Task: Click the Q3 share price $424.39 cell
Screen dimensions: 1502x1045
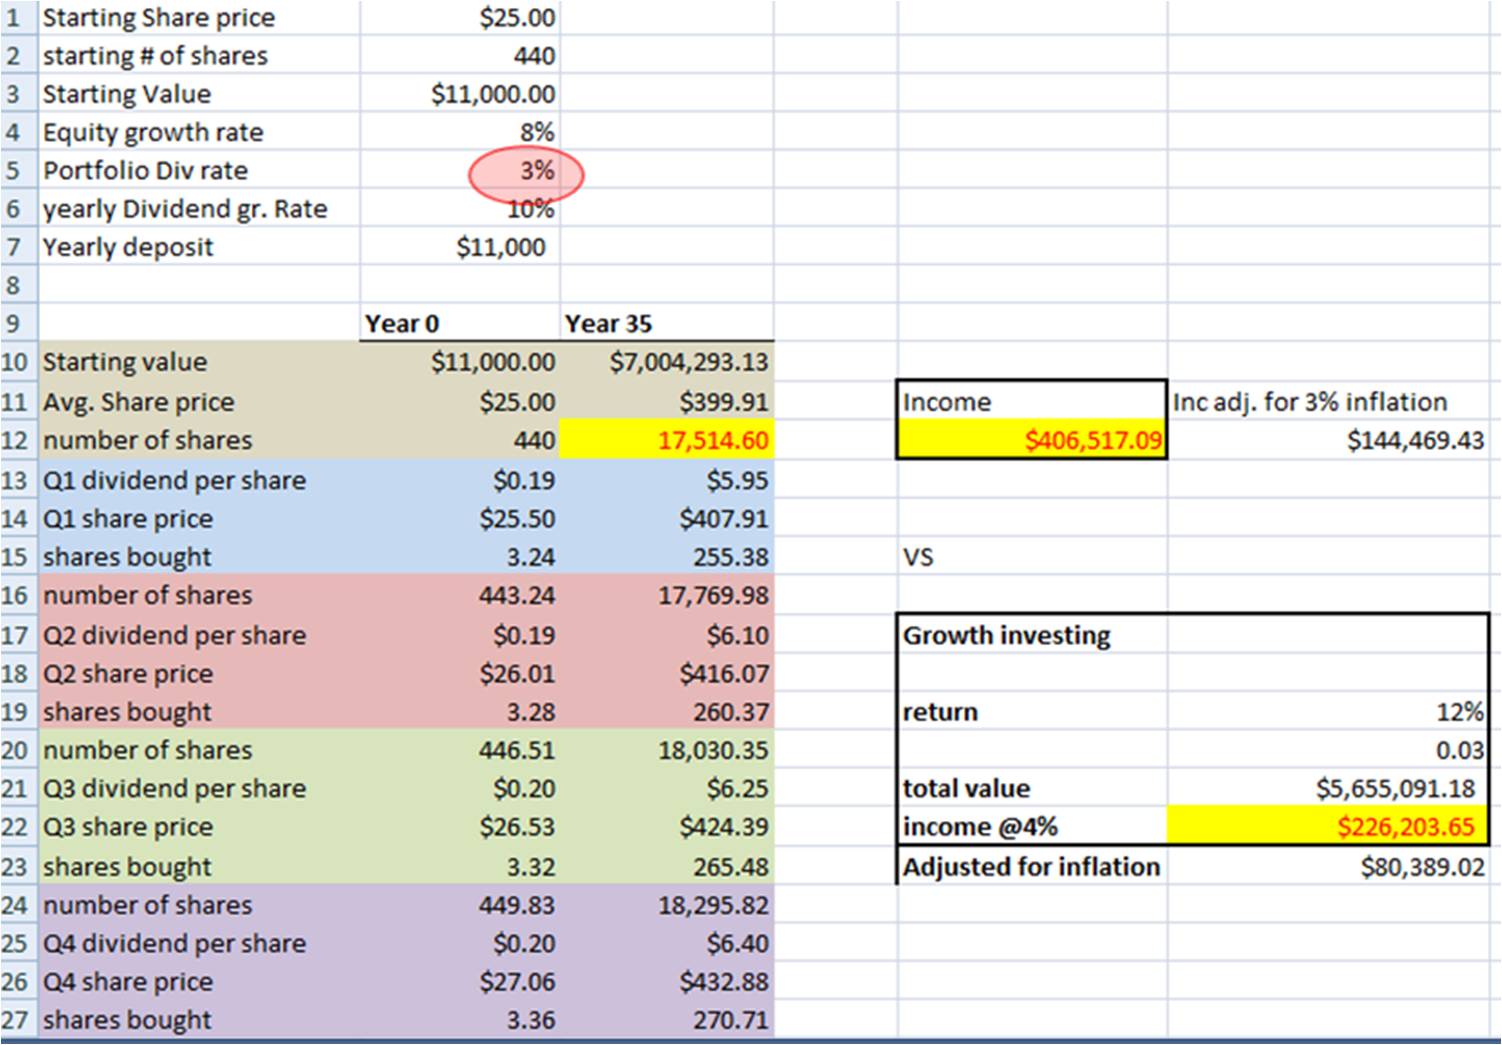Action: tap(667, 827)
